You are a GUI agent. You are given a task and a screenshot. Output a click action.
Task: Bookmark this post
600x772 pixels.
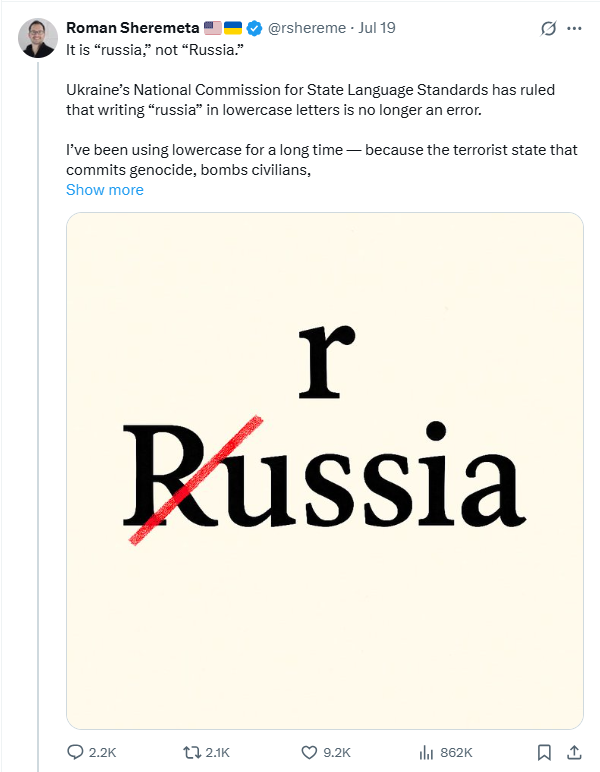[x=544, y=752]
